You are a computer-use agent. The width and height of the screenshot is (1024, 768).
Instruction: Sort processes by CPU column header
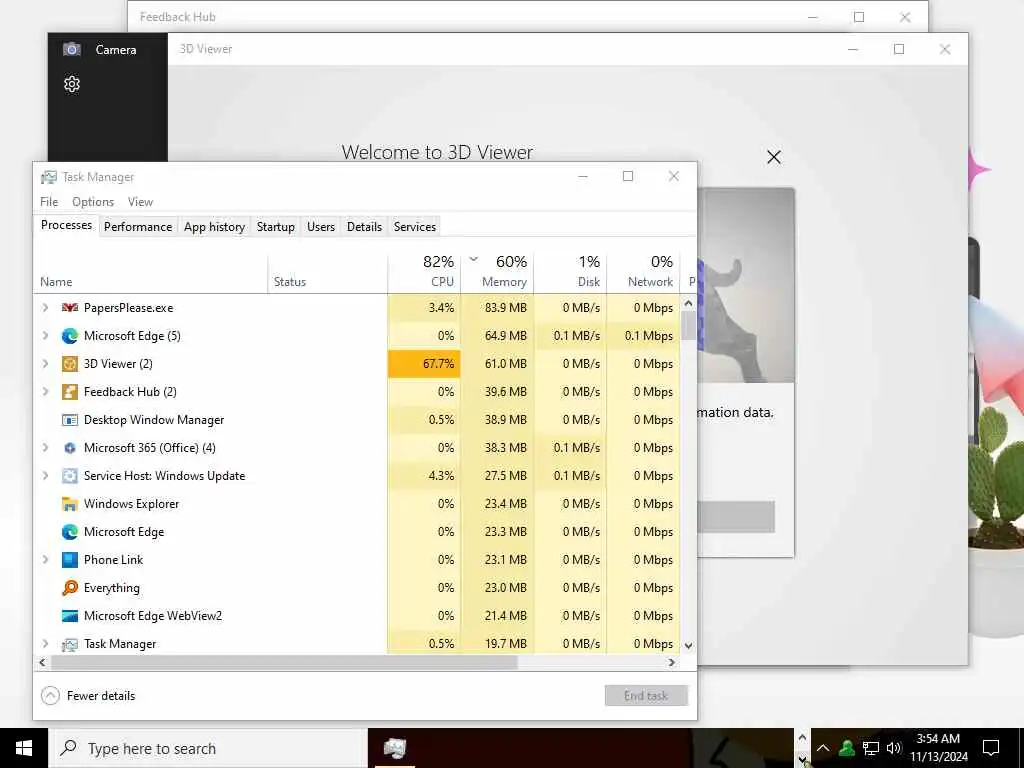tap(424, 272)
